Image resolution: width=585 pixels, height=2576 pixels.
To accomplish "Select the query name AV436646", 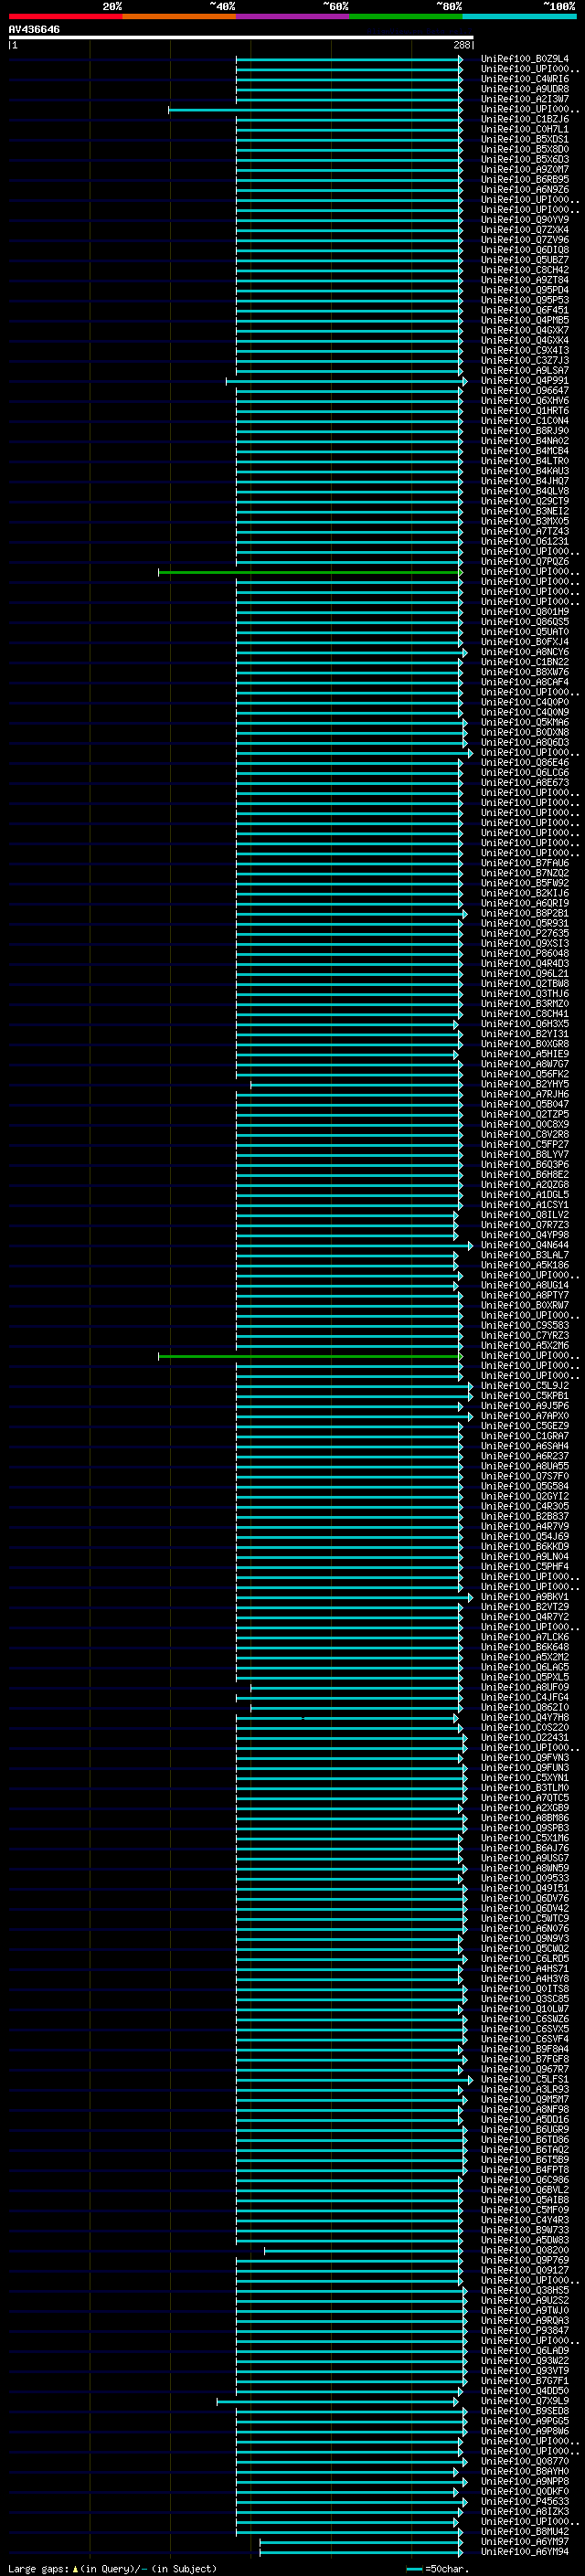I will click(x=34, y=29).
